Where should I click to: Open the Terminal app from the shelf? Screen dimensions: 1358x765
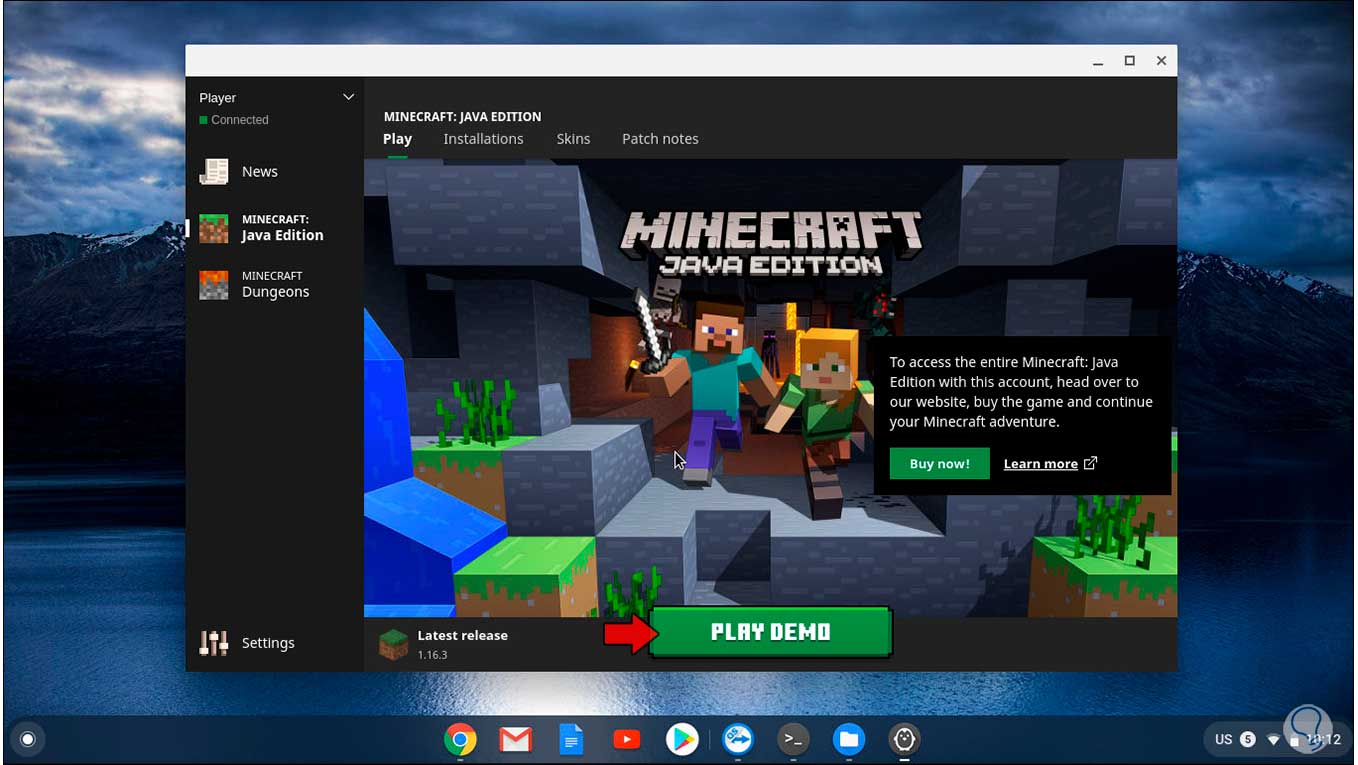(x=793, y=740)
